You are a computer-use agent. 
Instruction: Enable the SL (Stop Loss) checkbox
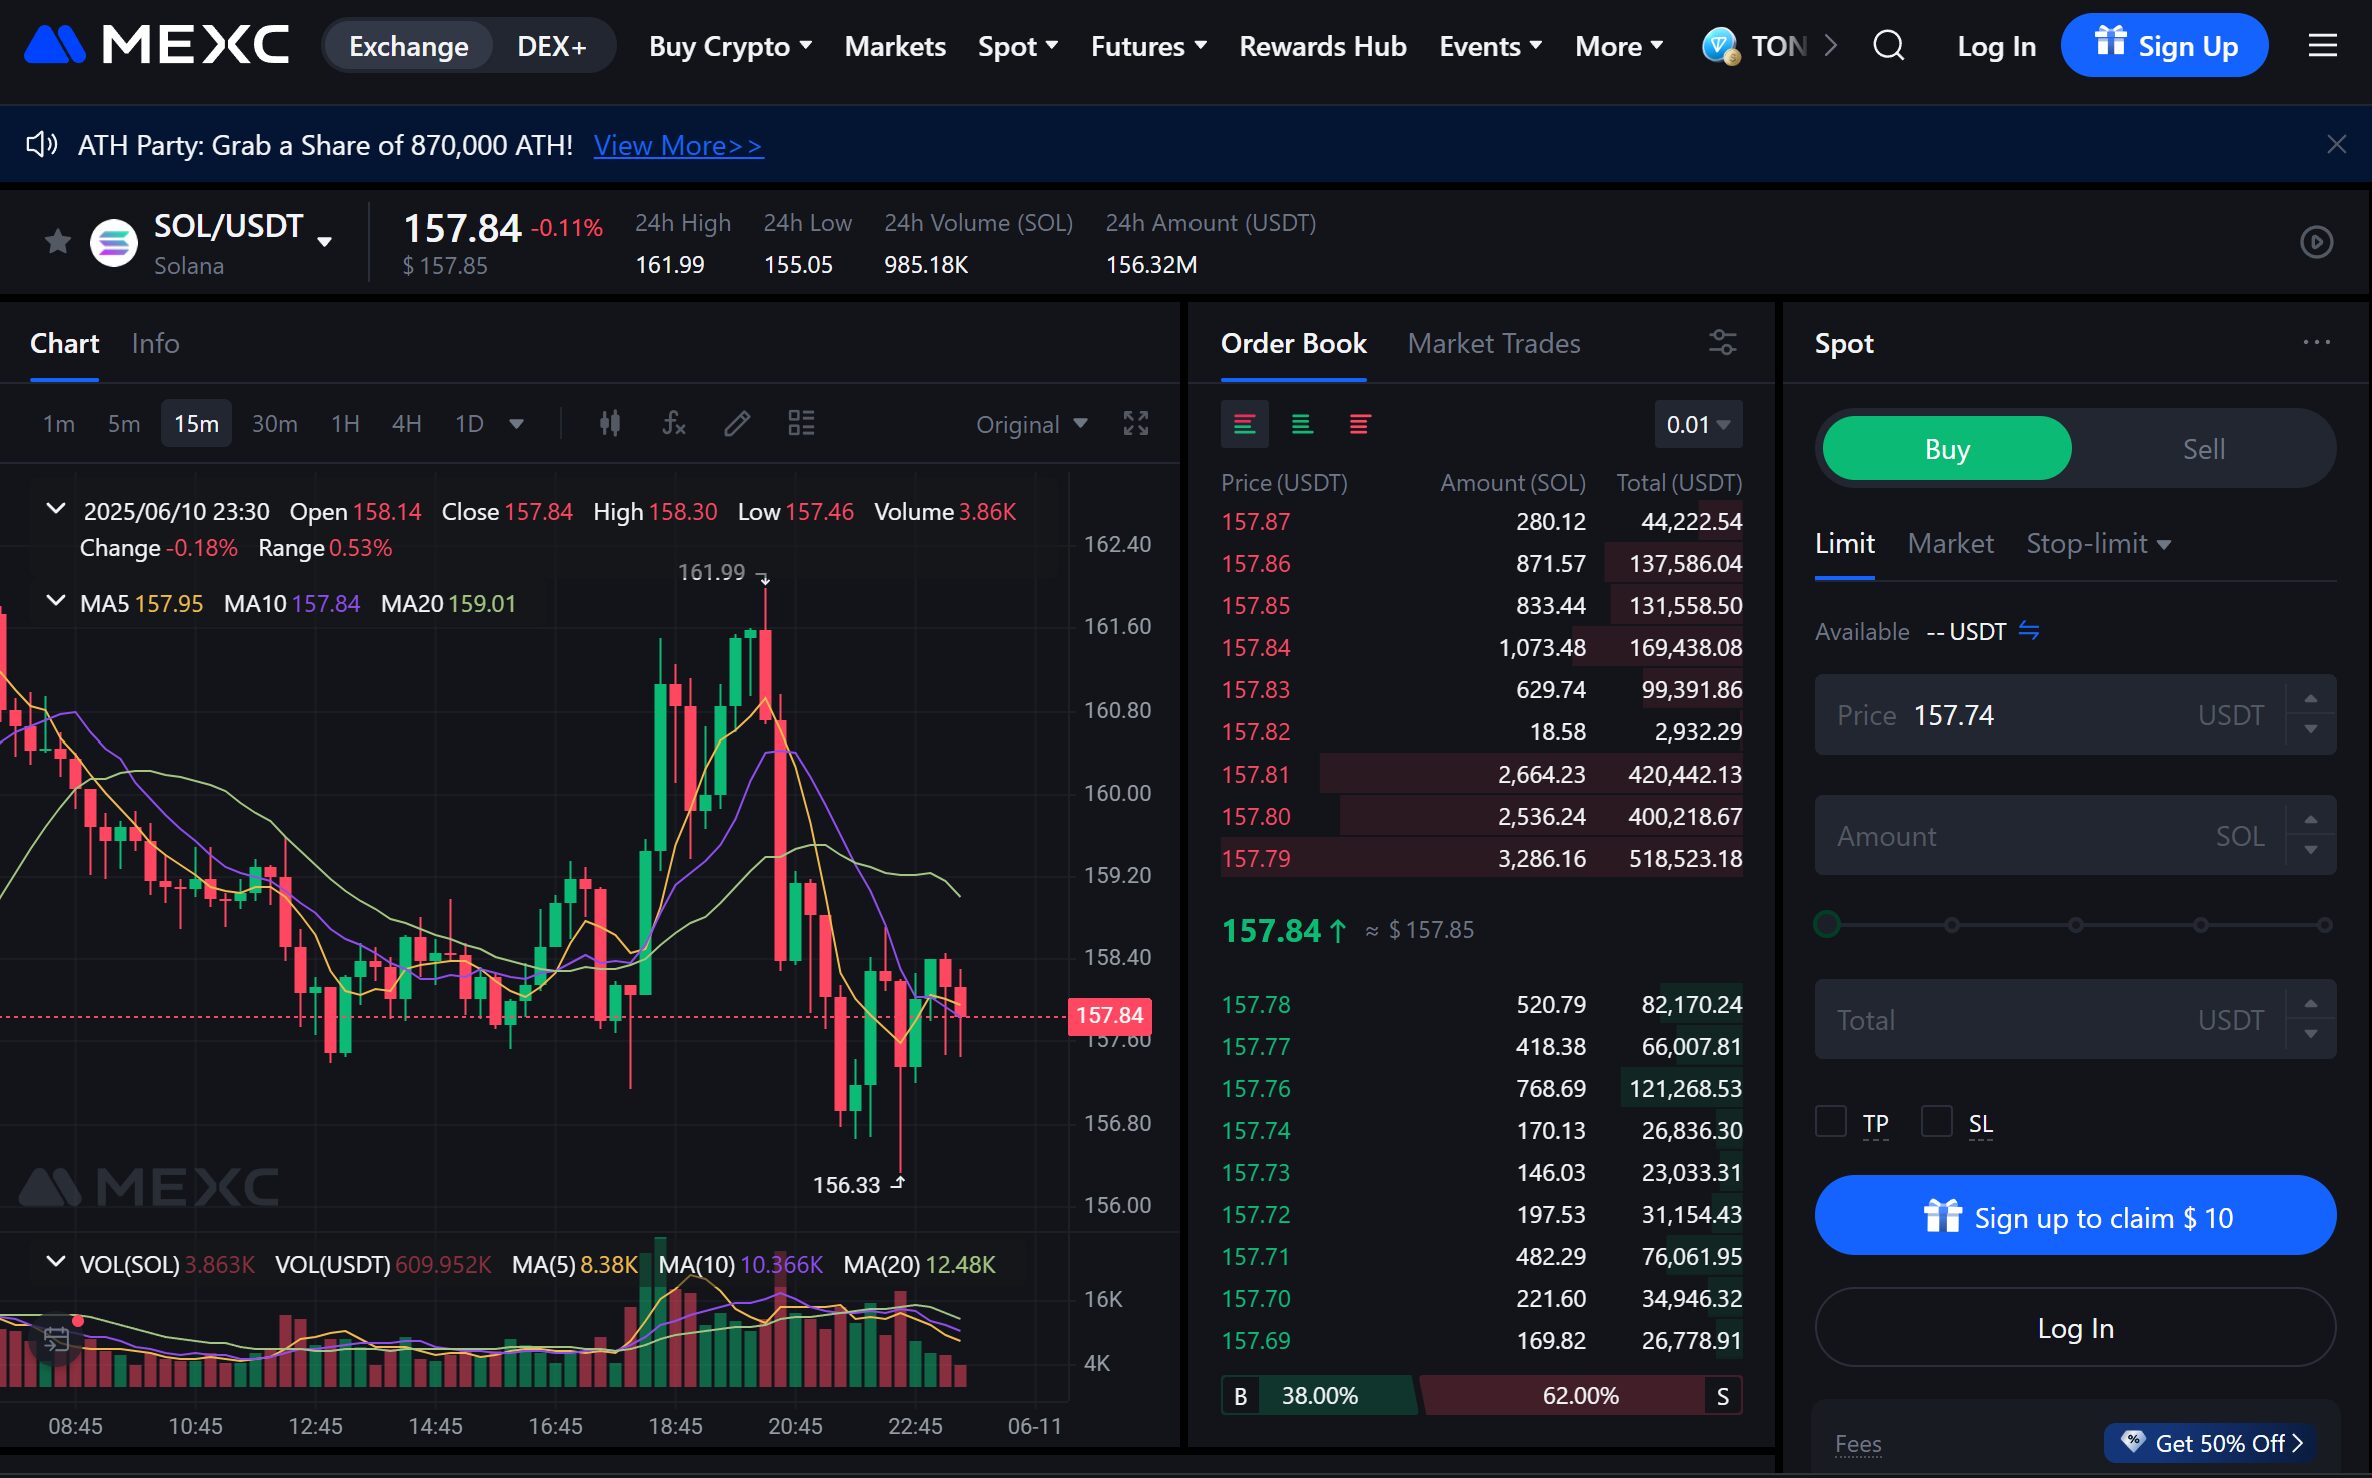[x=1936, y=1122]
